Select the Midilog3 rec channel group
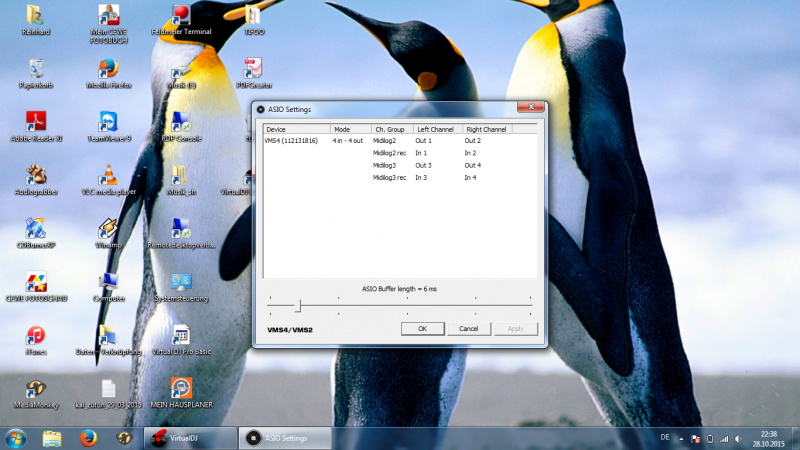 (x=389, y=178)
